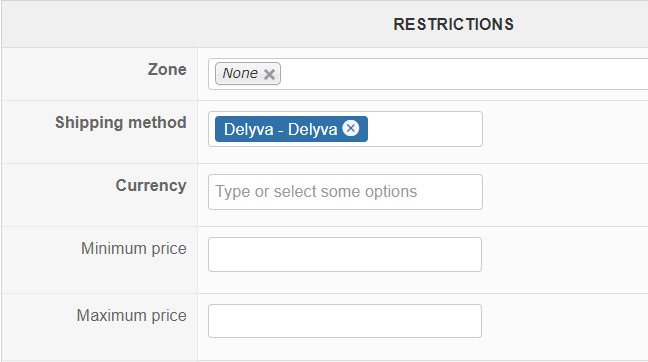Image resolution: width=648 pixels, height=362 pixels.
Task: Open the Shipping method options dropdown
Action: pos(345,129)
